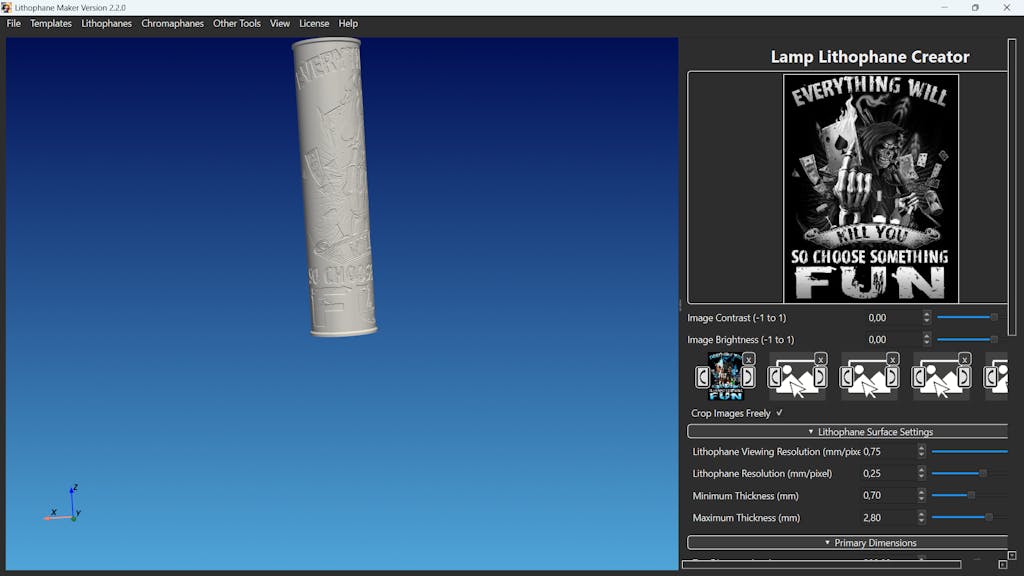Collapse the Primary Dimensions section

coord(847,543)
